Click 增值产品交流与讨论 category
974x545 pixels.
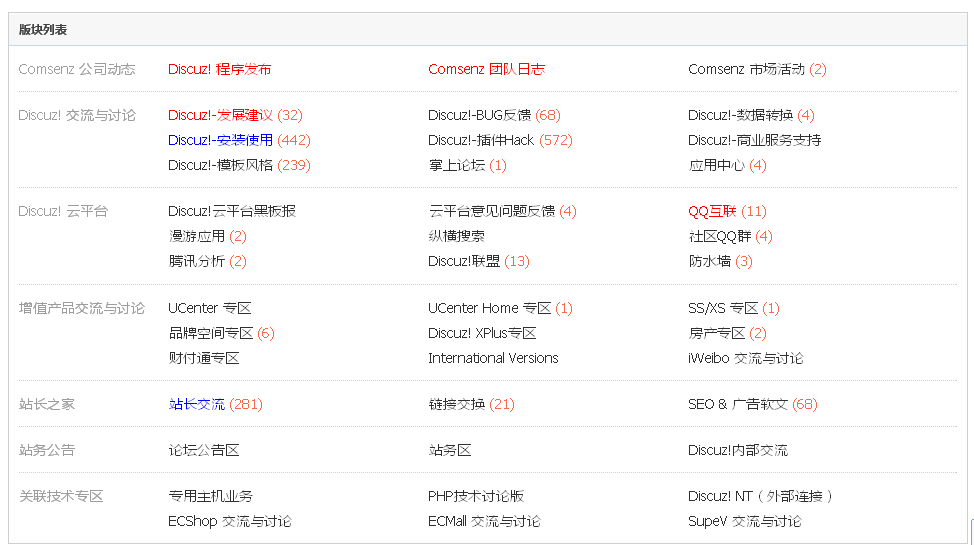81,308
